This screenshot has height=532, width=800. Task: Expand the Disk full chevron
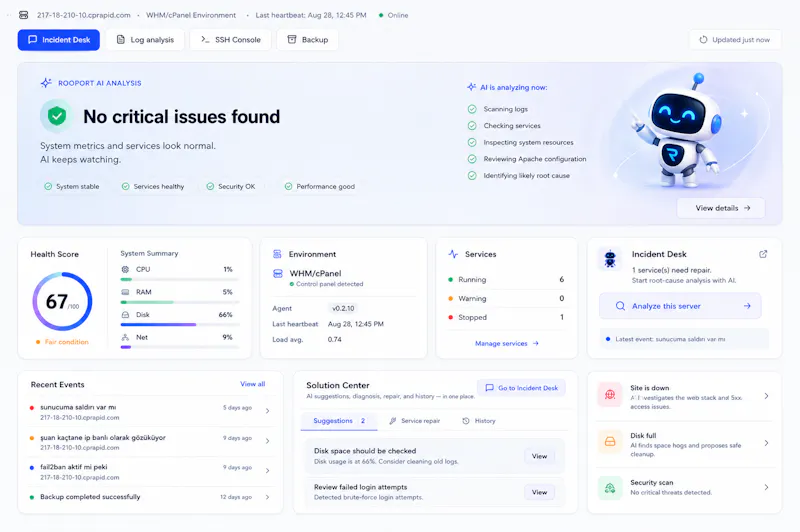pyautogui.click(x=766, y=443)
